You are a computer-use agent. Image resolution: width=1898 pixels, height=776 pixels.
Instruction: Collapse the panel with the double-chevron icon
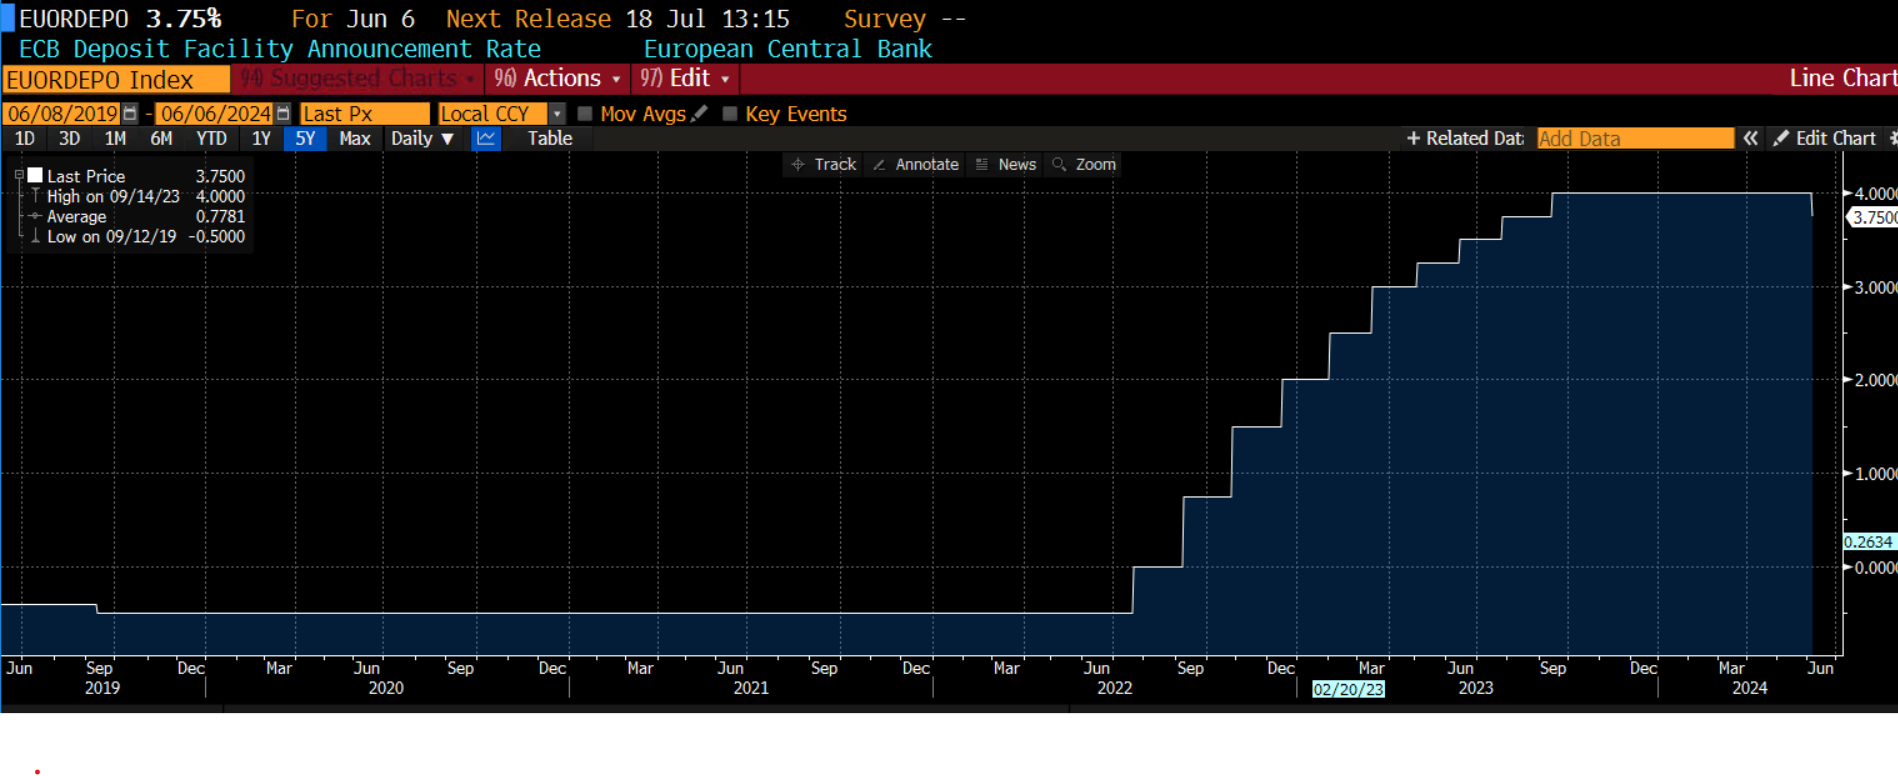coord(1751,139)
